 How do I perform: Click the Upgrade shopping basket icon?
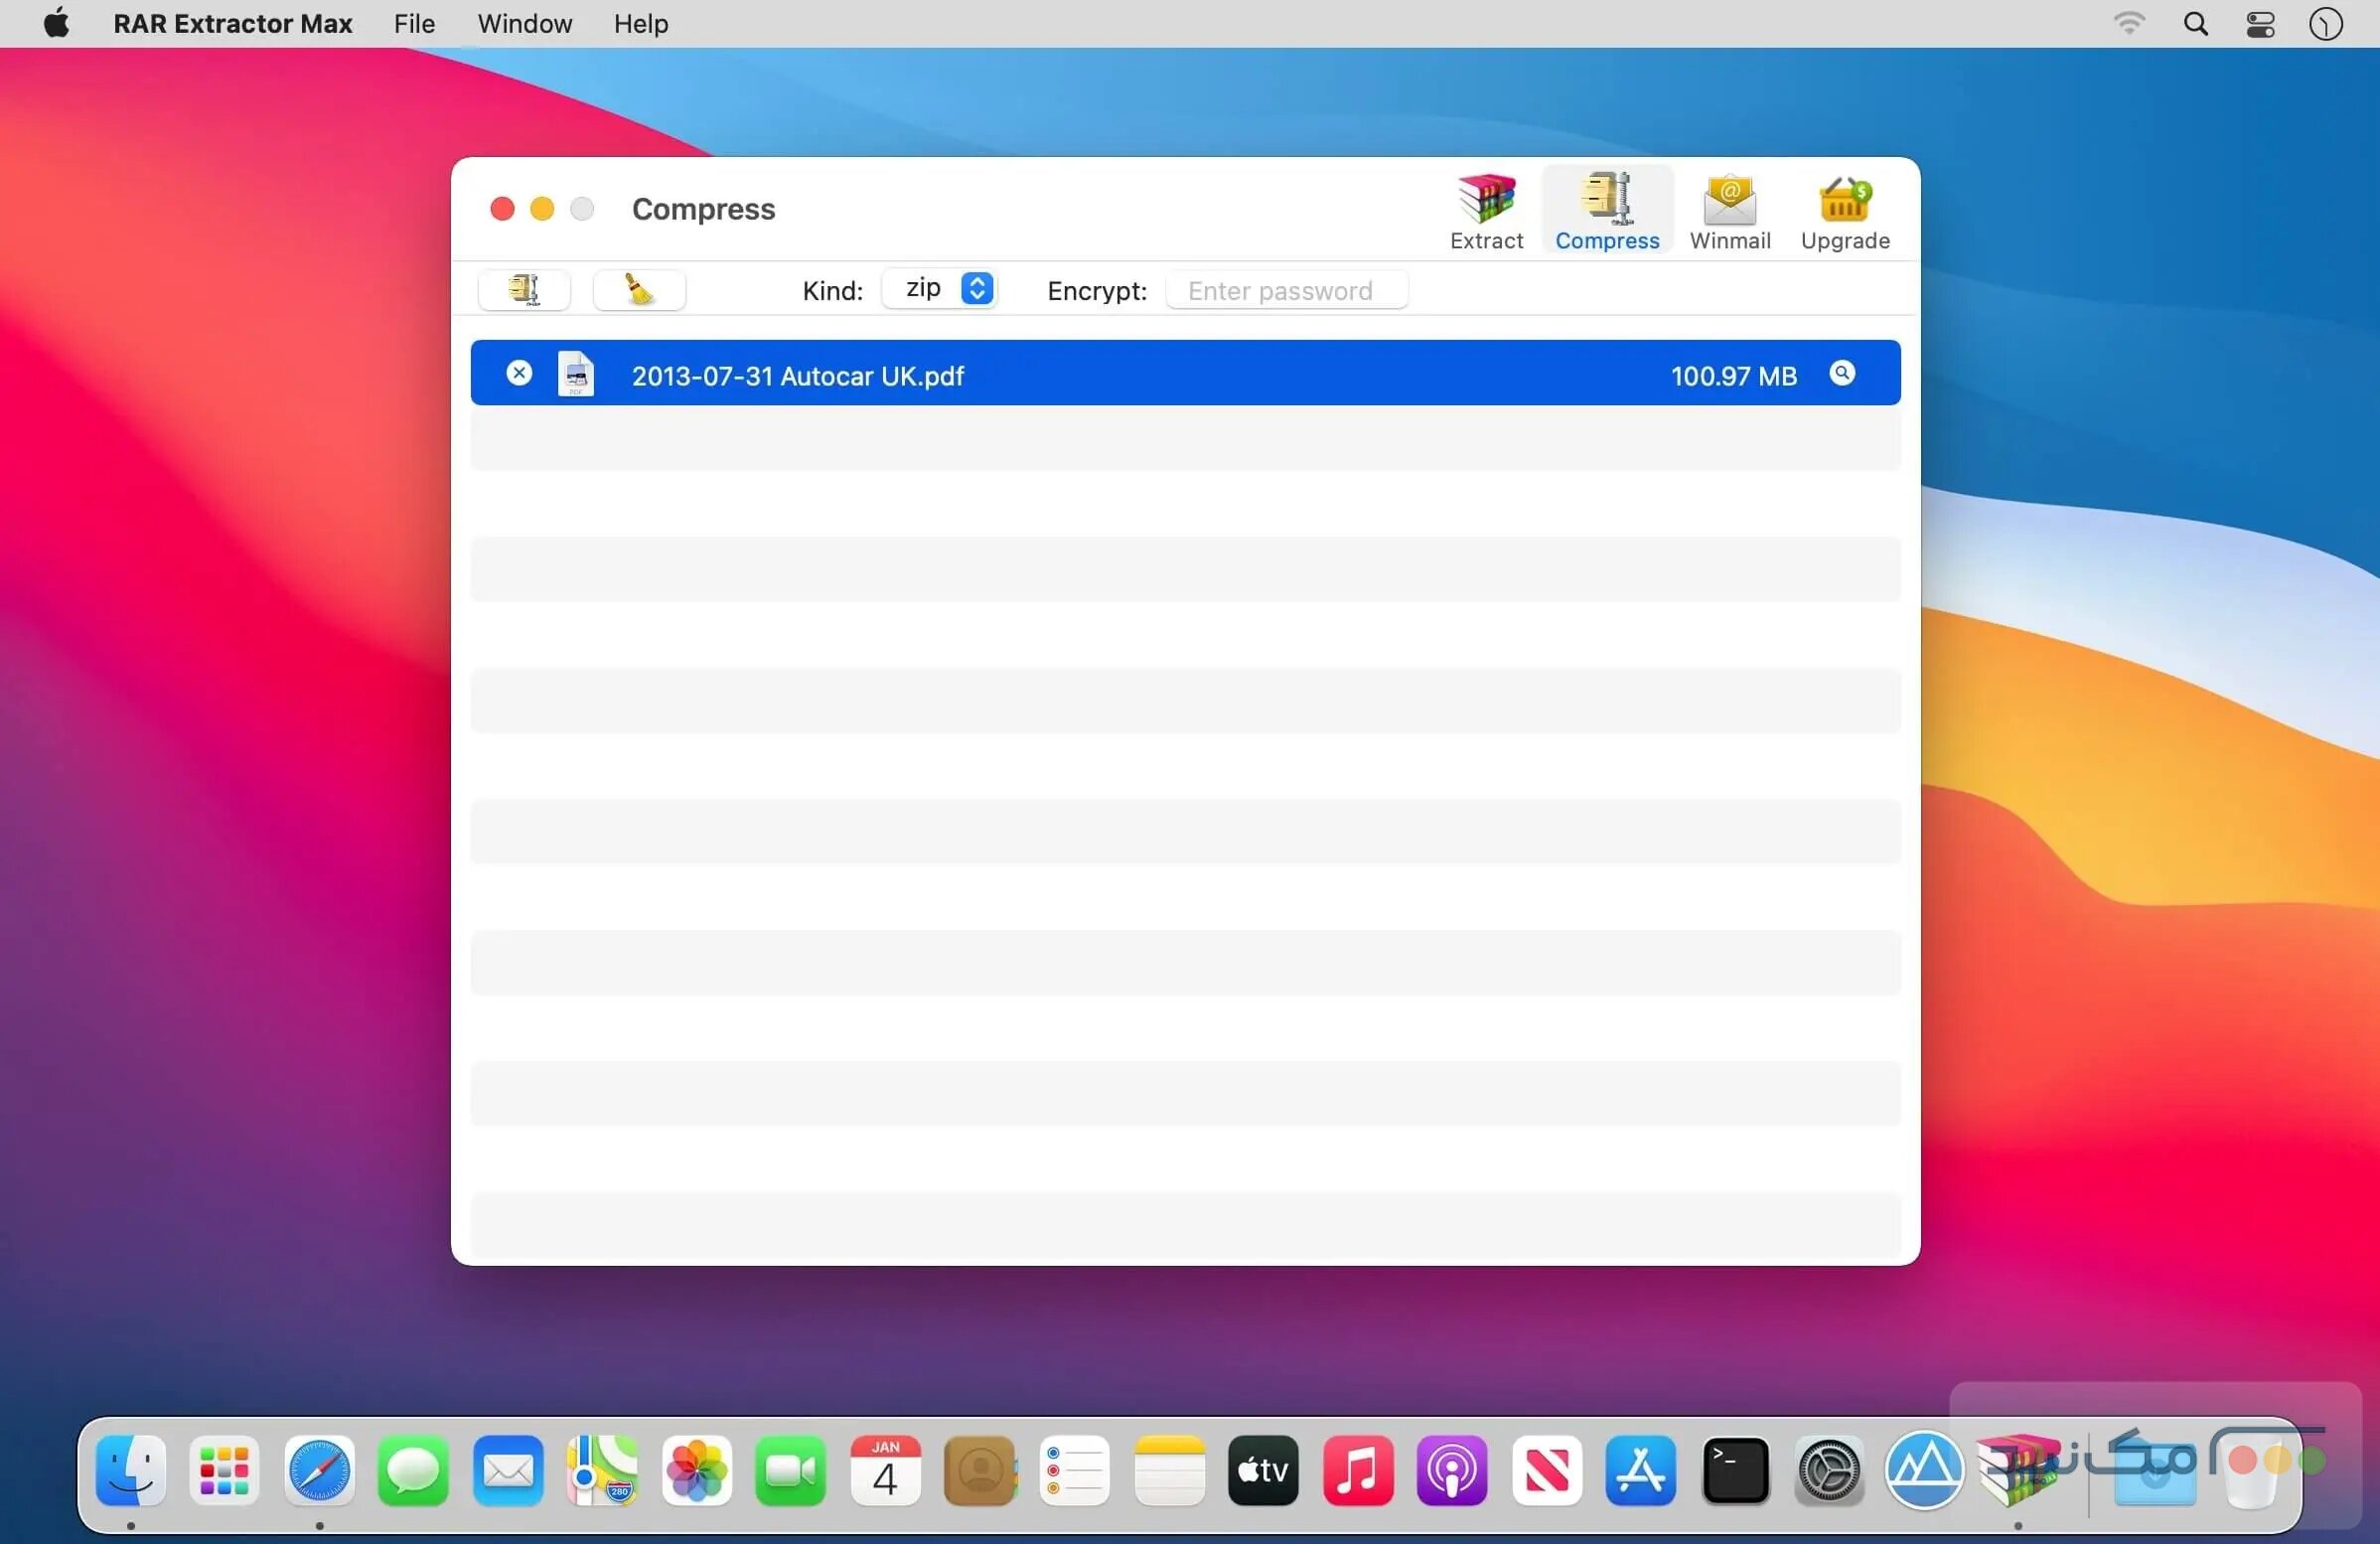(x=1843, y=200)
